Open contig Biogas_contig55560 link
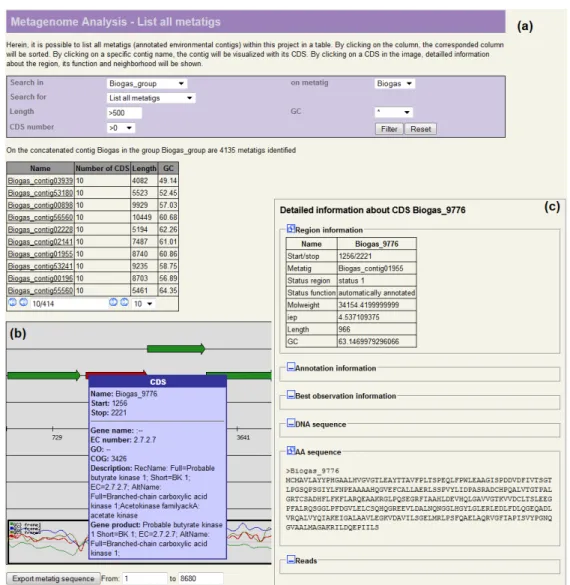The width and height of the screenshot is (570, 585). [40, 290]
